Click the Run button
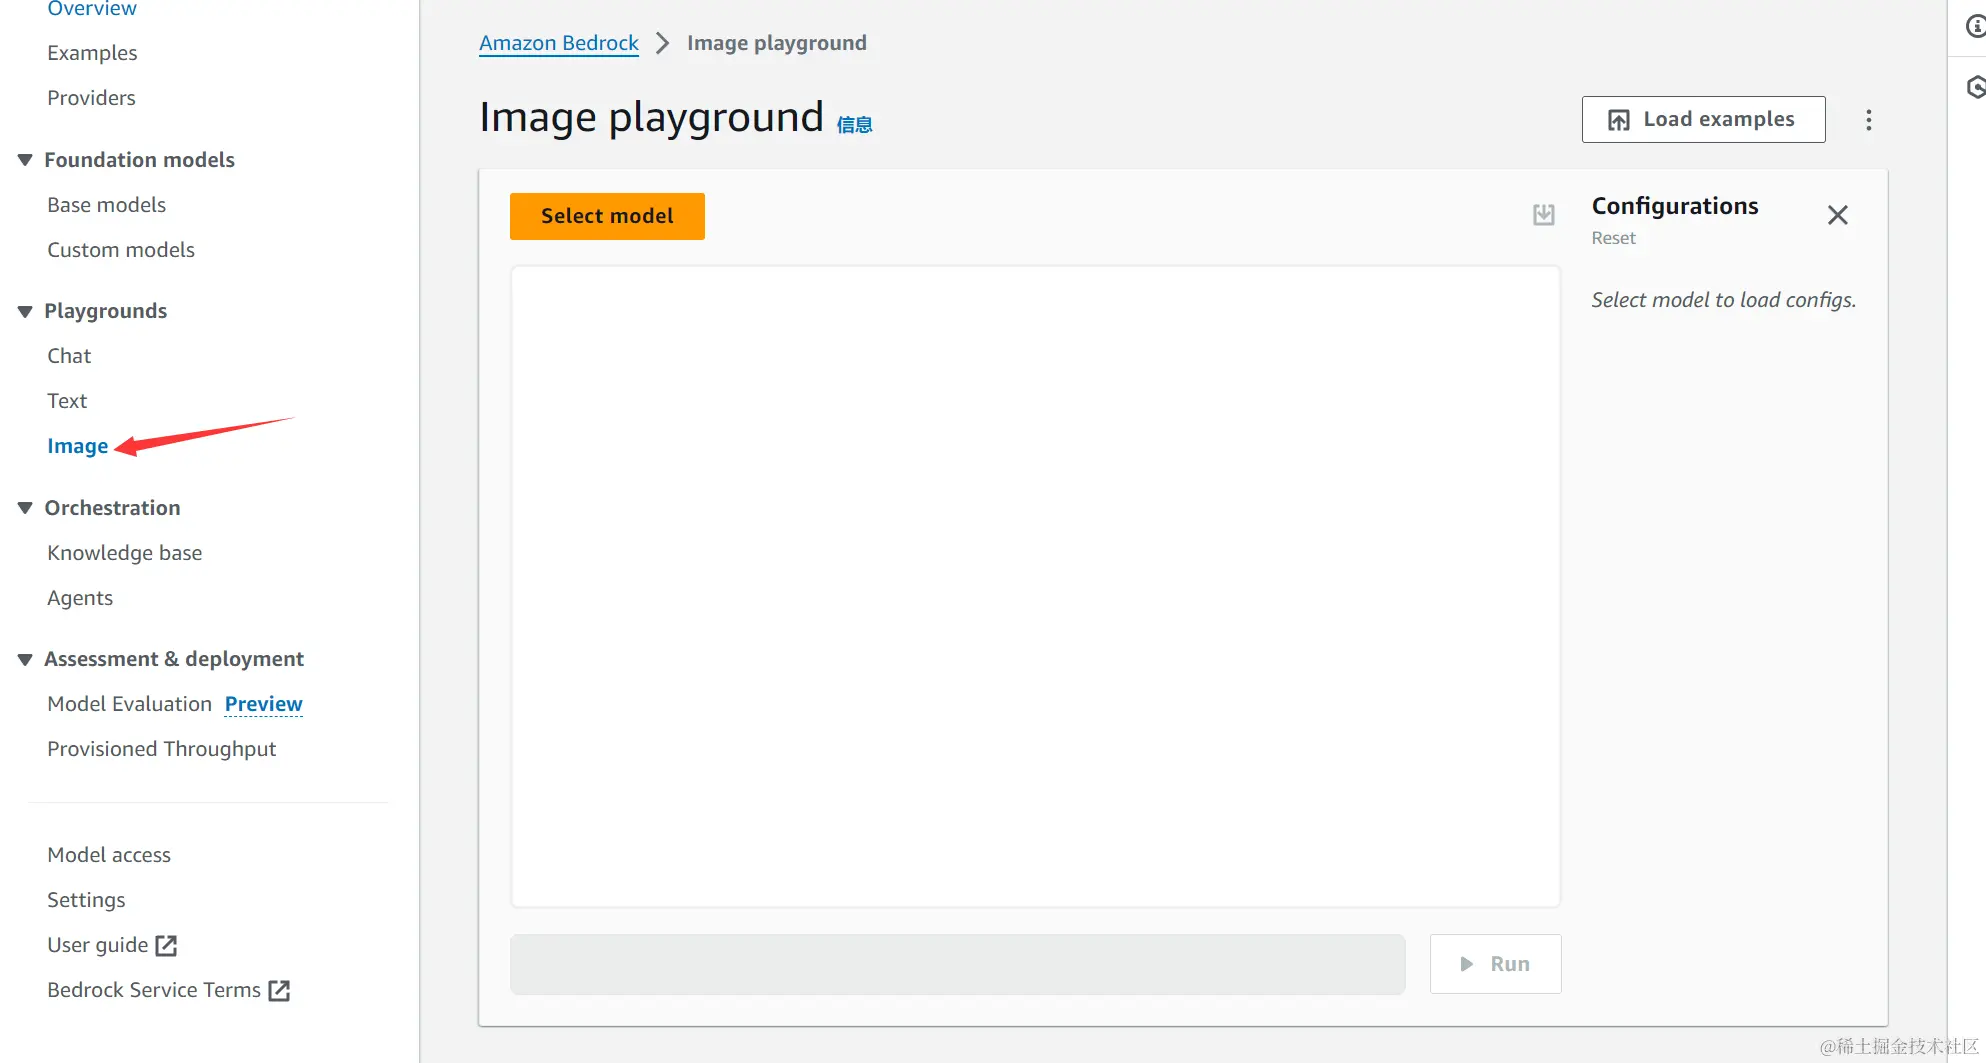1986x1063 pixels. (x=1495, y=964)
